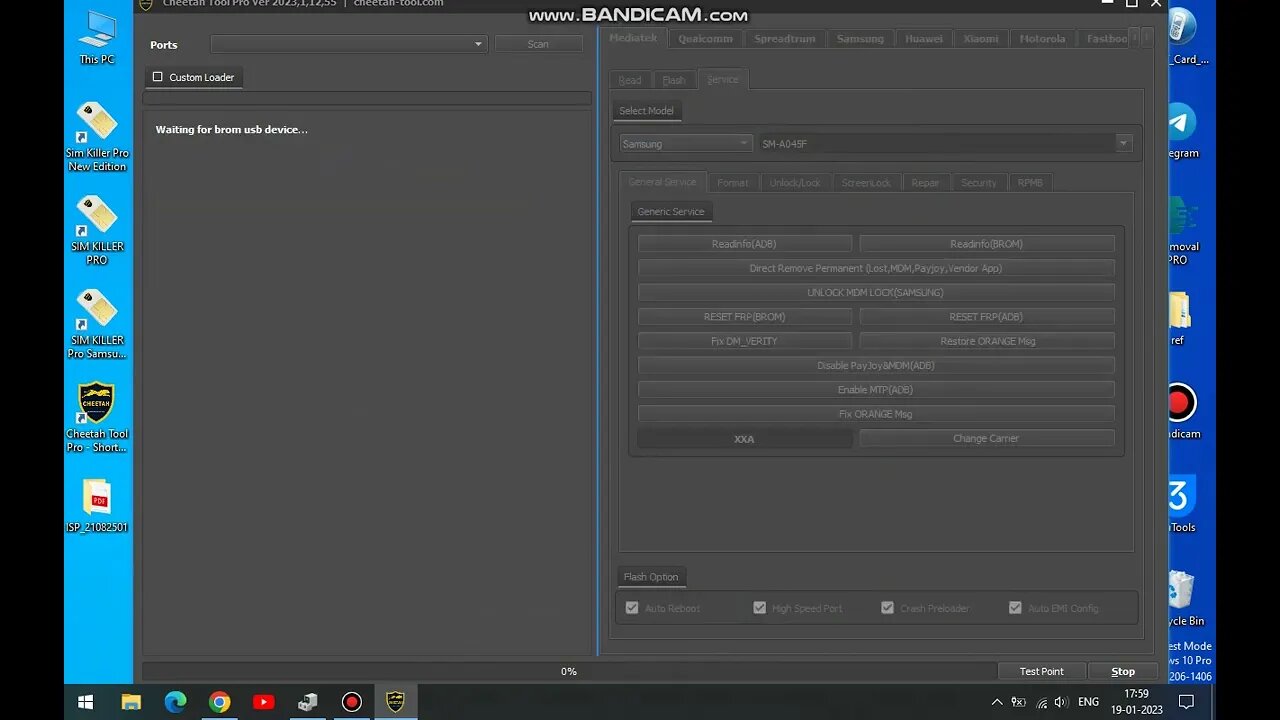
Task: Click Enable MTP(ADB) button
Action: click(x=876, y=389)
